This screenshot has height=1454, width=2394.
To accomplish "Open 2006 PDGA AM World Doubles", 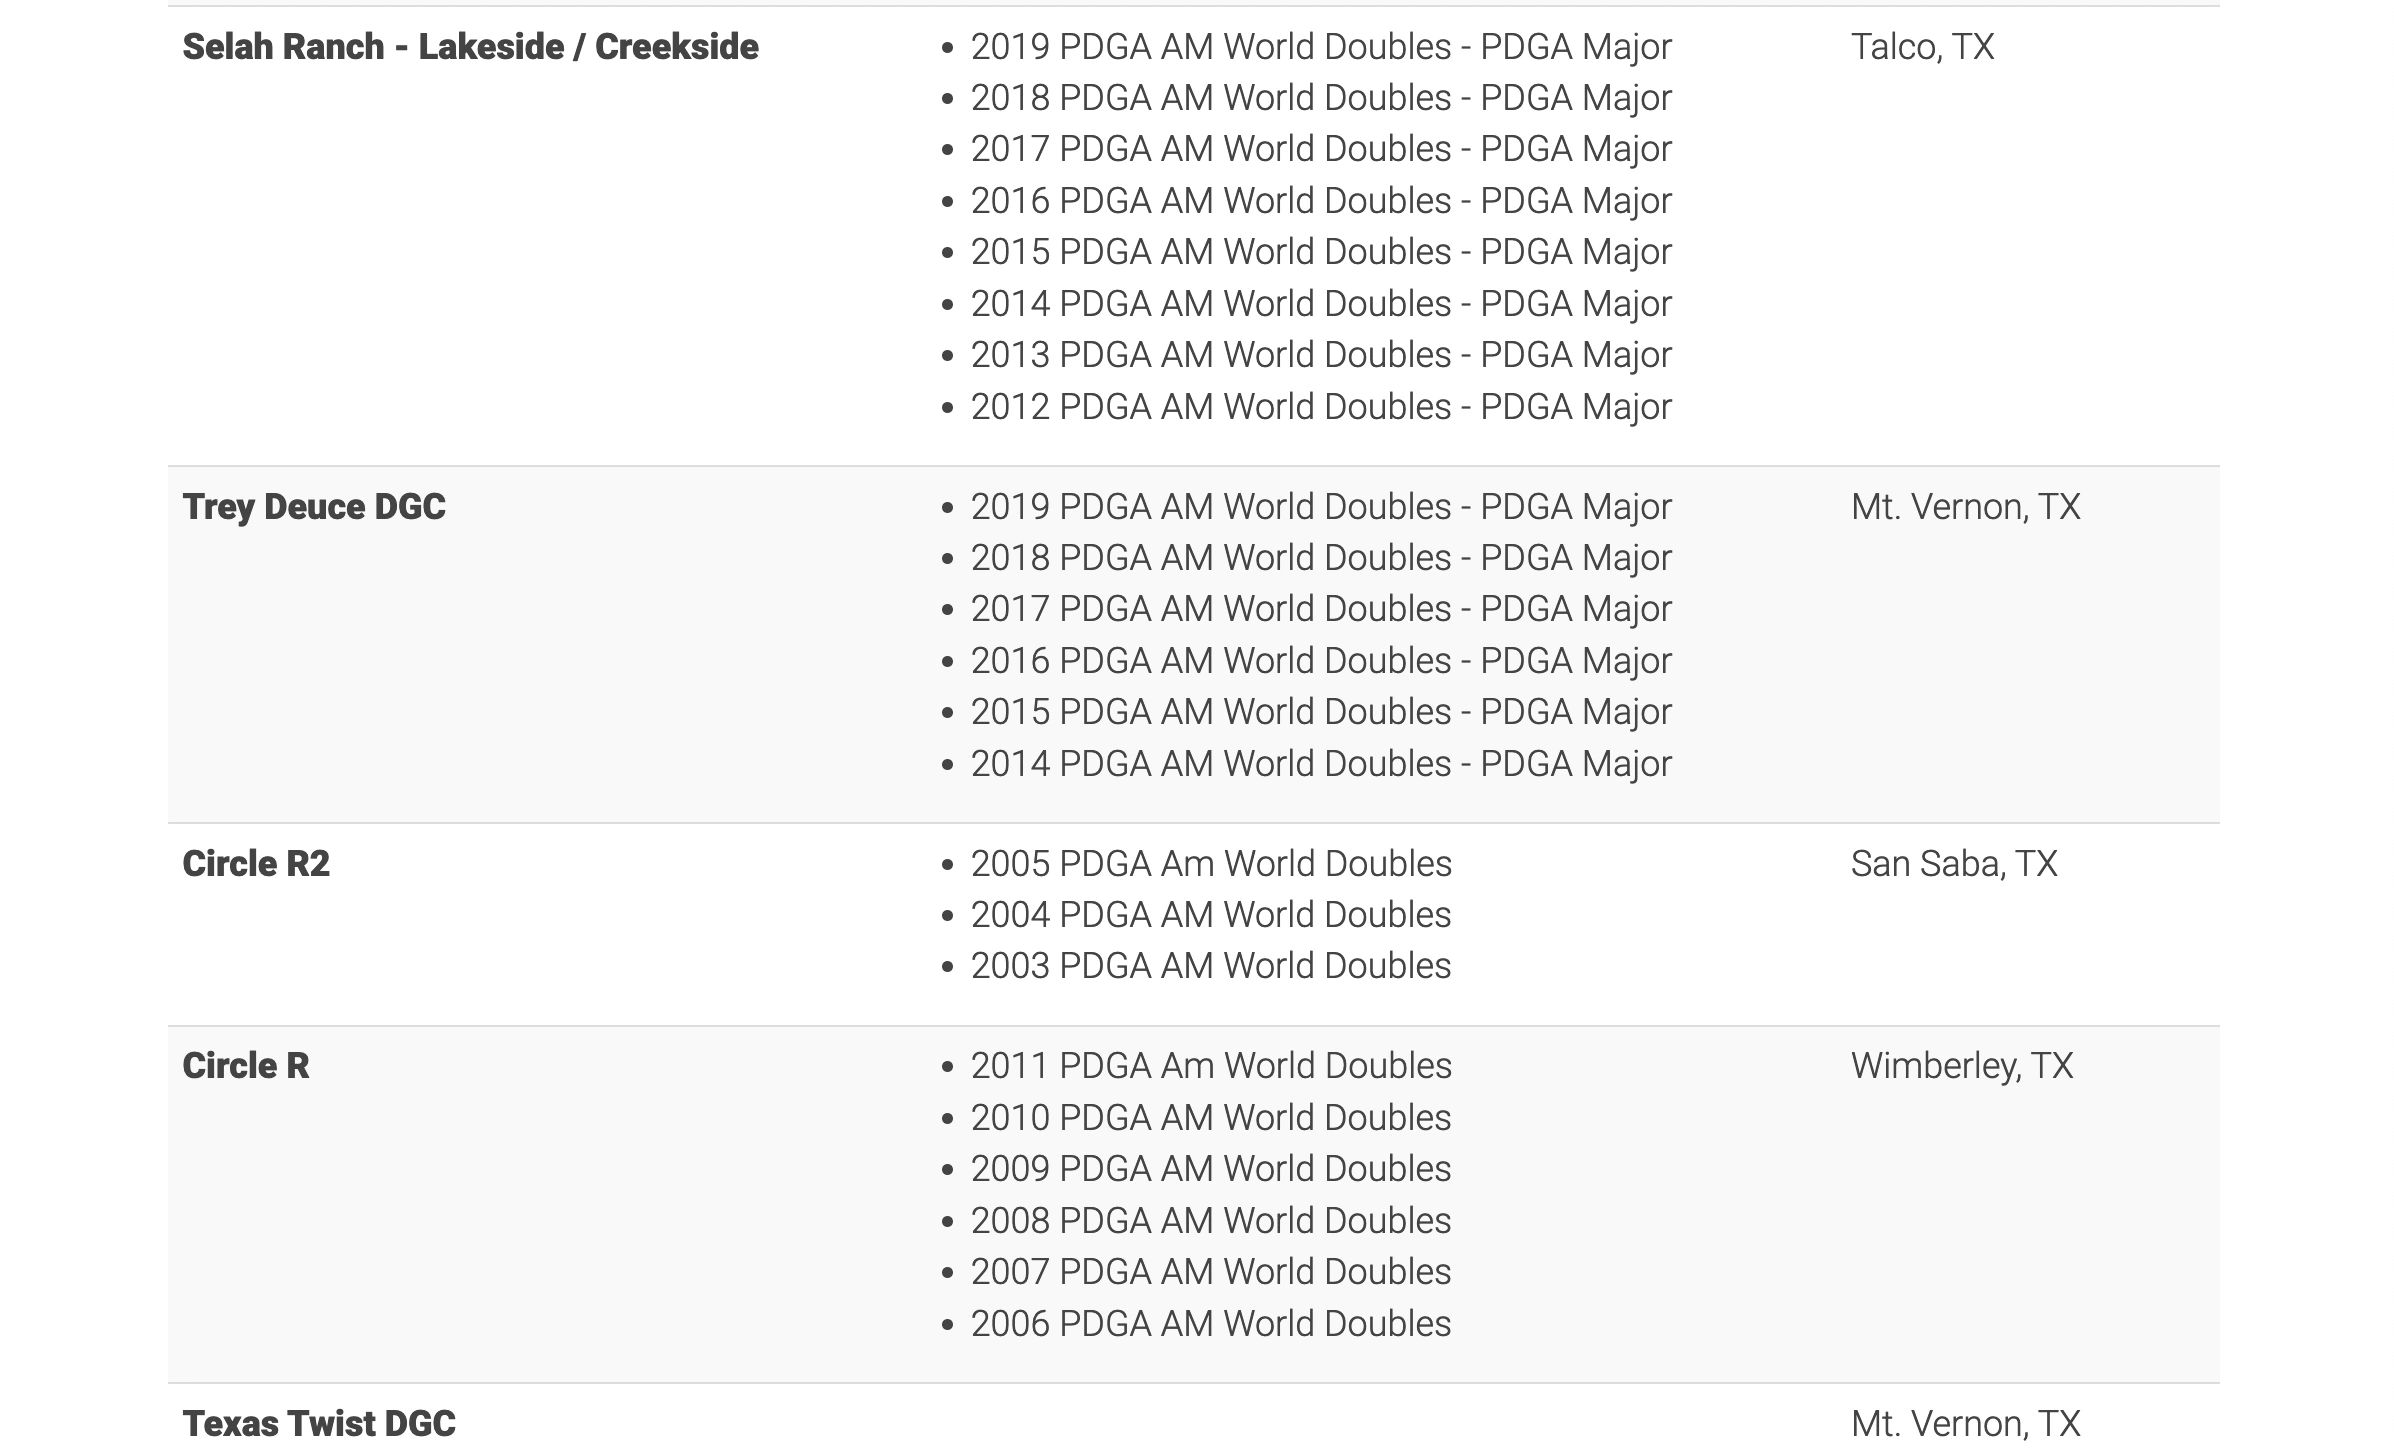I will (x=1210, y=1324).
